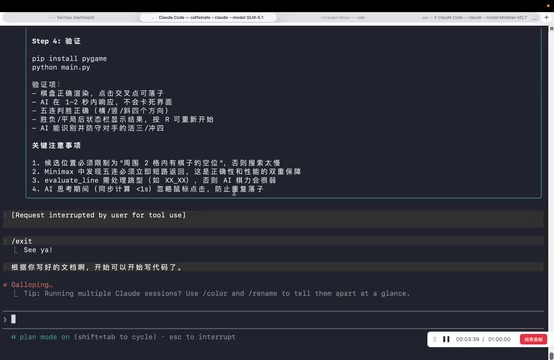The width and height of the screenshot is (554, 360).
Task: Click the line starting '2. Minimax'
Action: point(166,172)
